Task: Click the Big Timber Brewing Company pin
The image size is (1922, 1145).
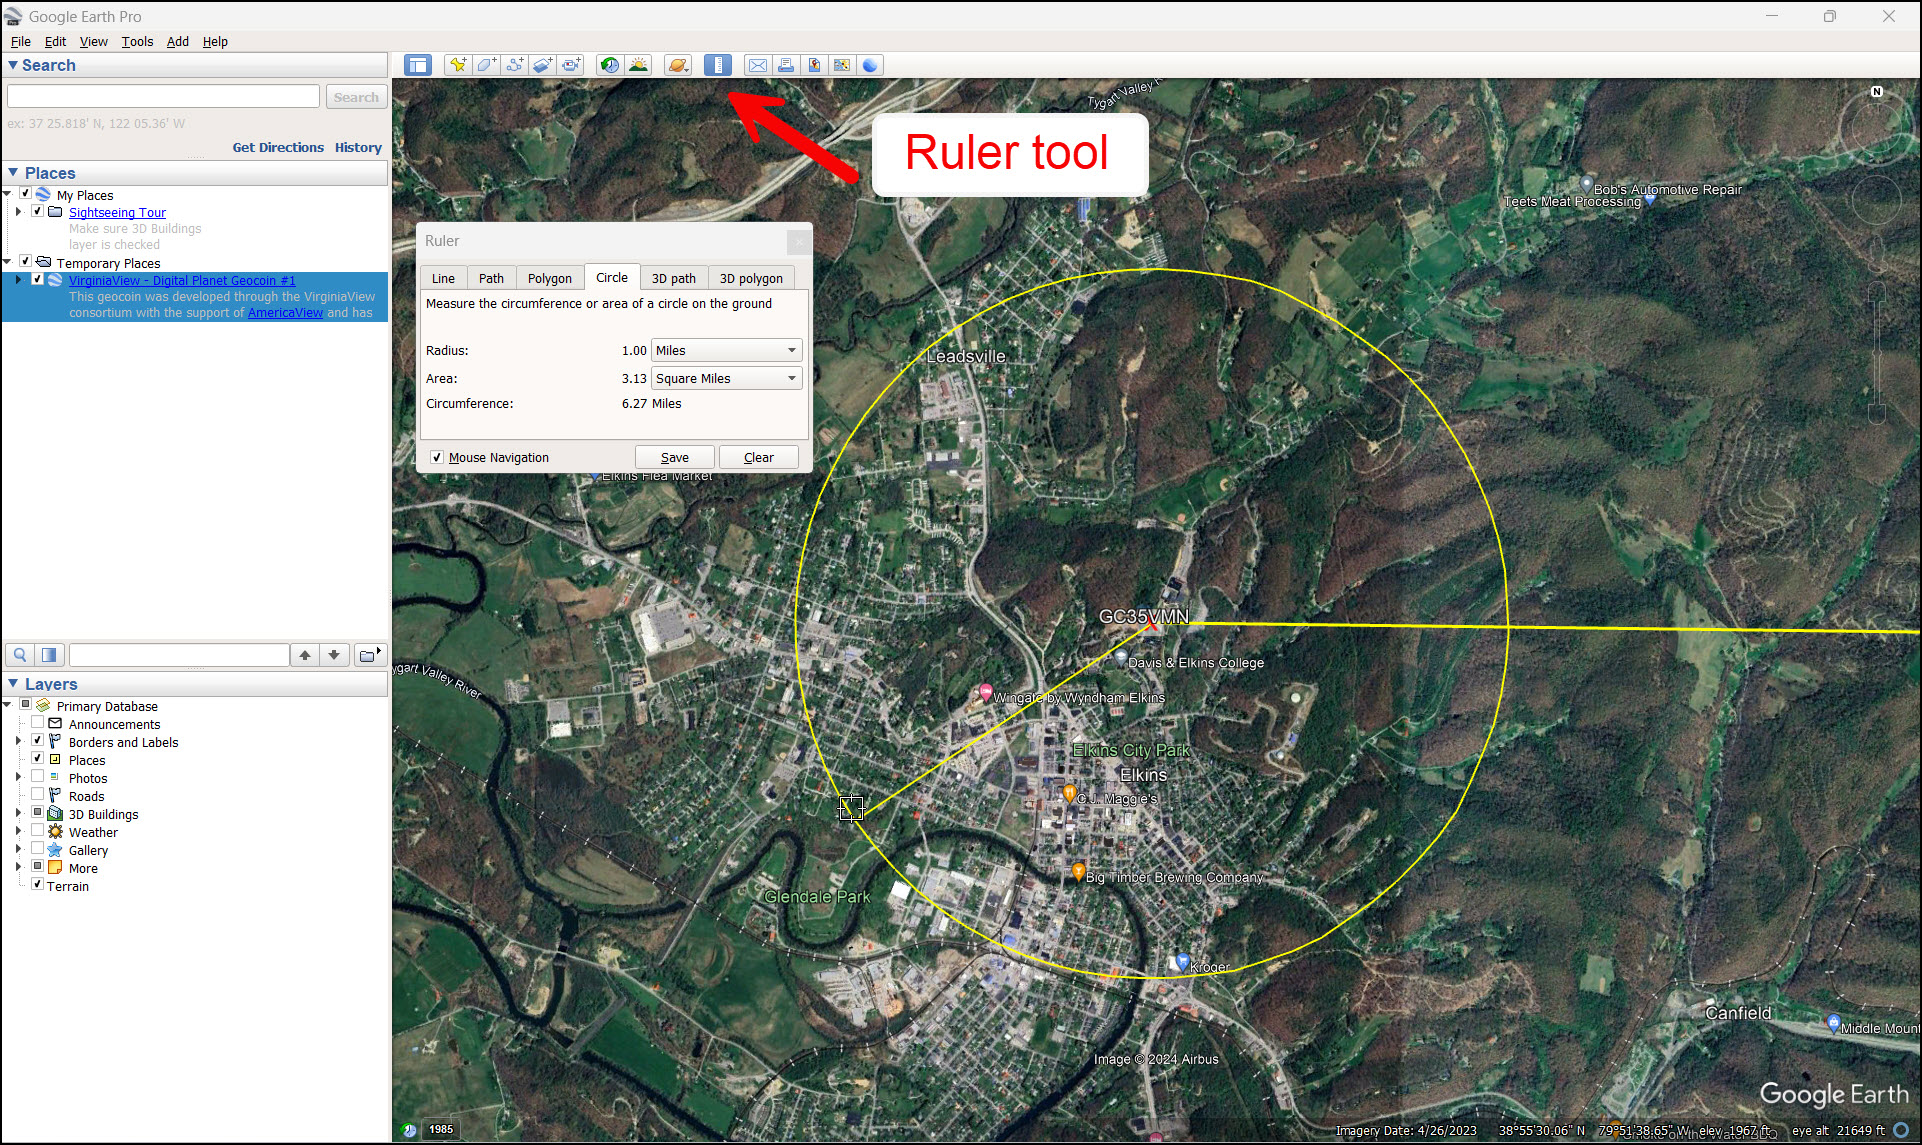Action: coord(1078,871)
